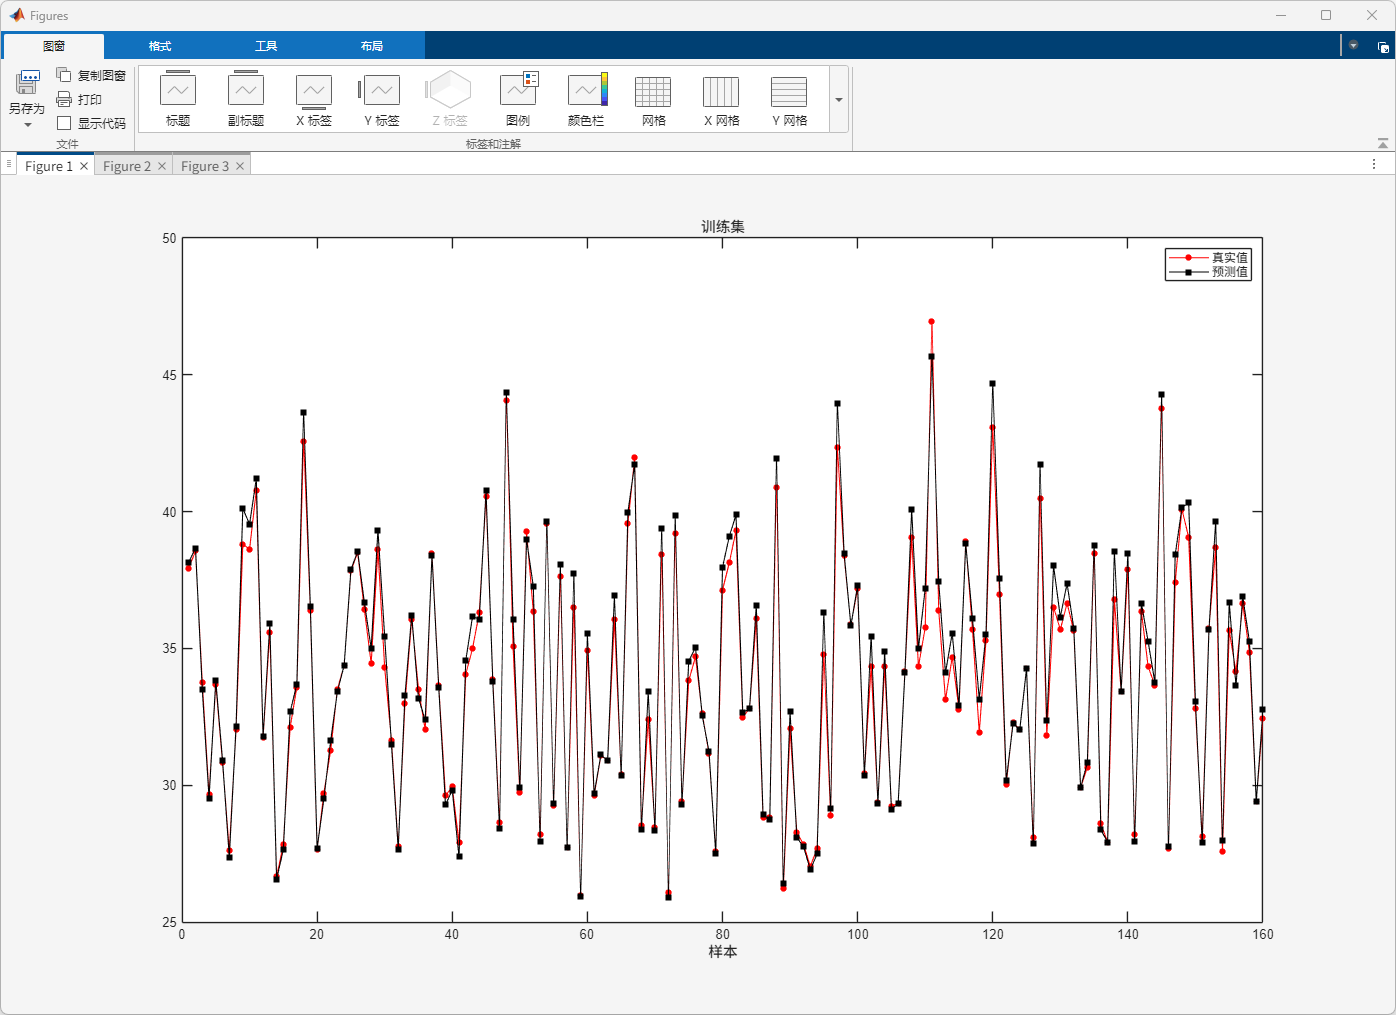Open the Figure 2 tab

click(126, 166)
